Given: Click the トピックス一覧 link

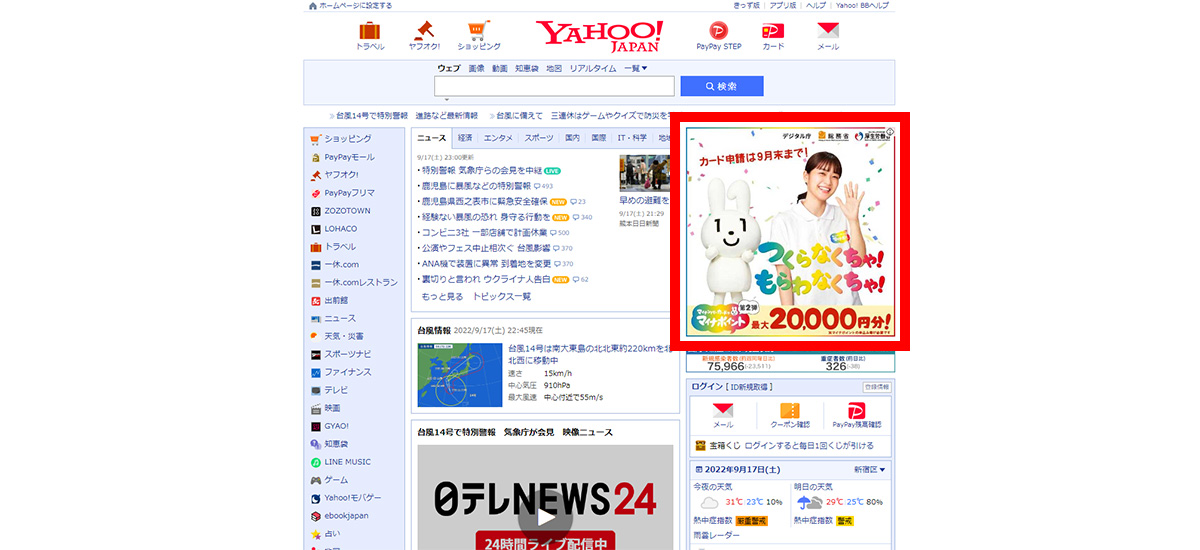Looking at the screenshot, I should (x=502, y=297).
